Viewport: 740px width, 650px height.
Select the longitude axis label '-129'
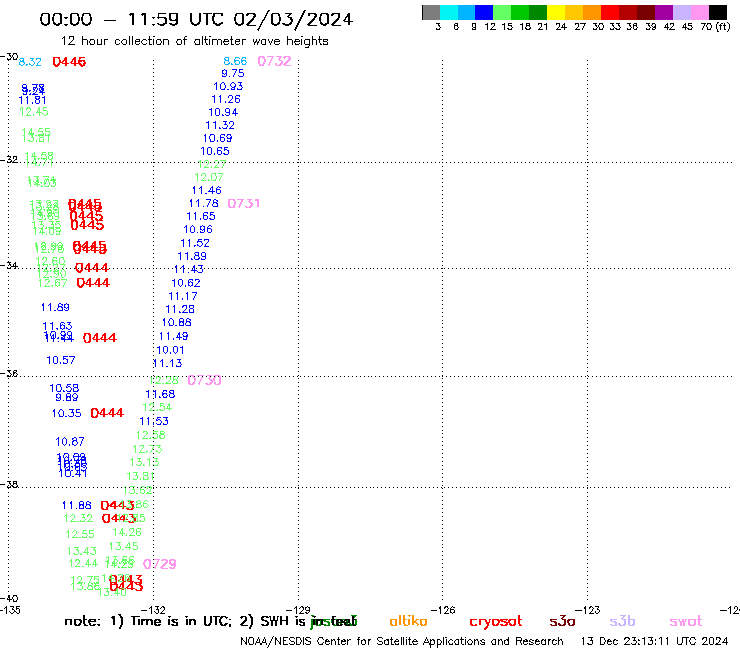click(298, 610)
